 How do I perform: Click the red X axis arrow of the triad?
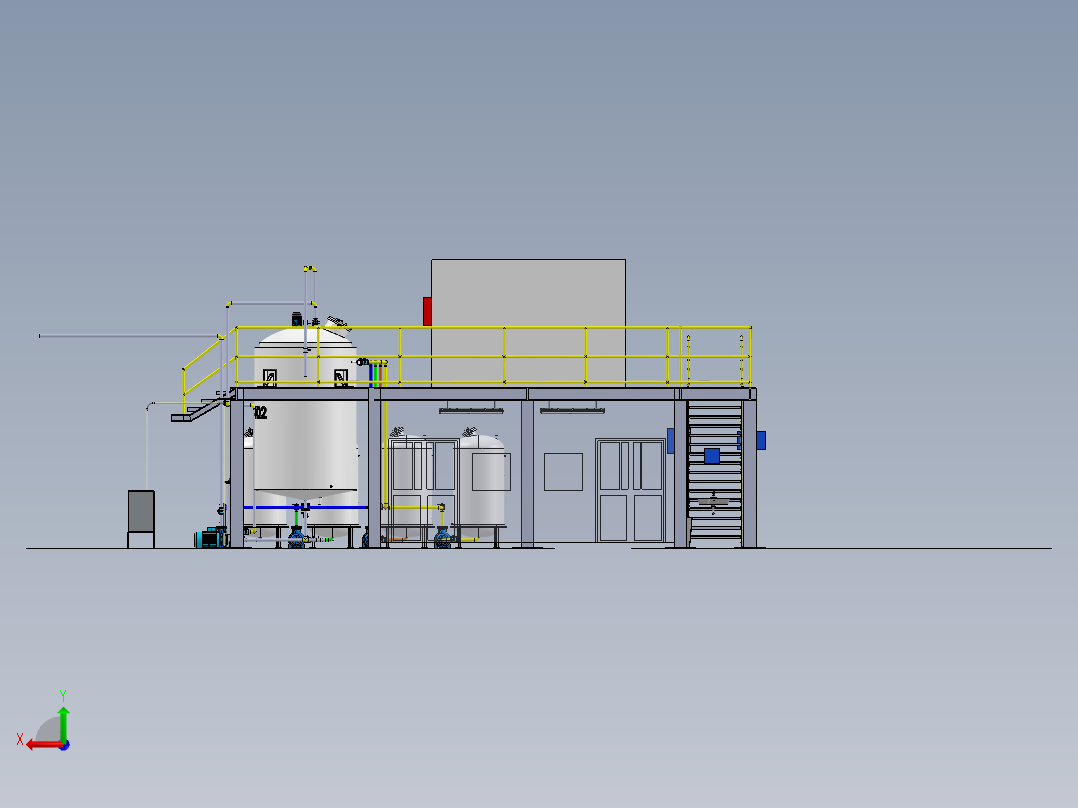tap(43, 745)
